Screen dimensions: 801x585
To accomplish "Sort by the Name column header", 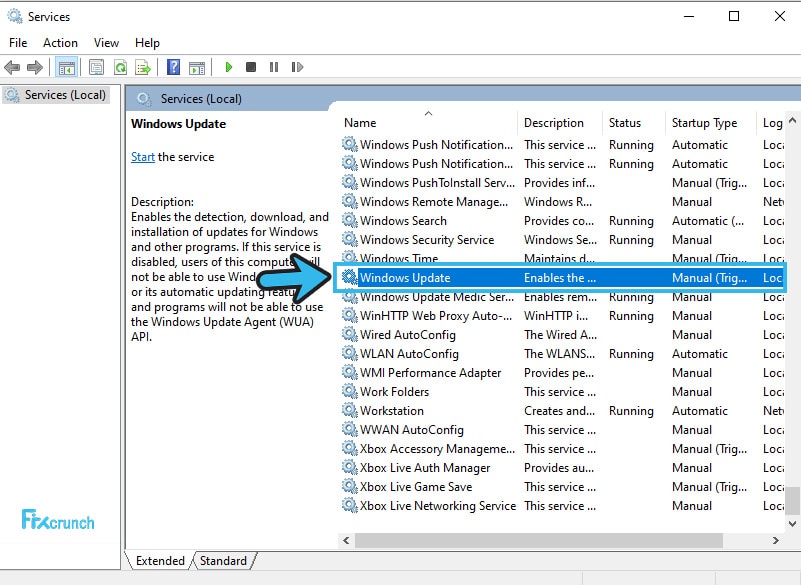I will click(x=428, y=123).
